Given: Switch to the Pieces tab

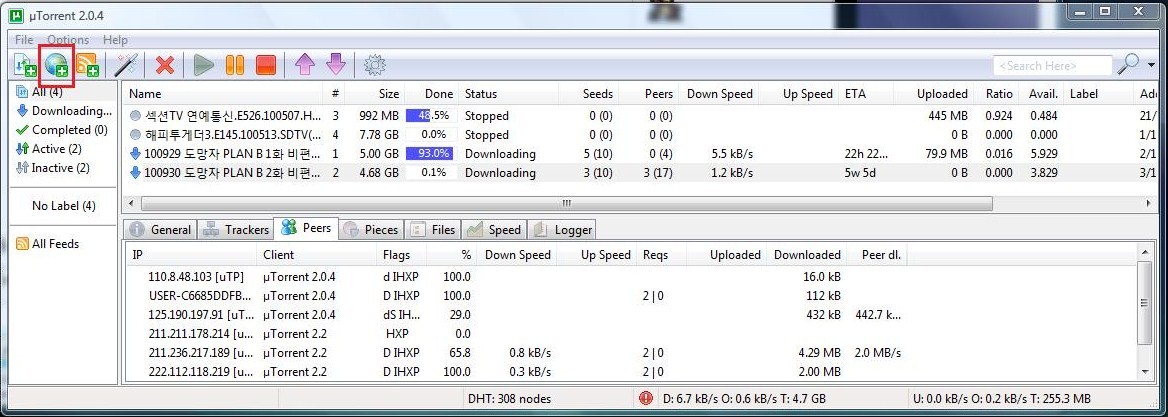Looking at the screenshot, I should tap(372, 229).
